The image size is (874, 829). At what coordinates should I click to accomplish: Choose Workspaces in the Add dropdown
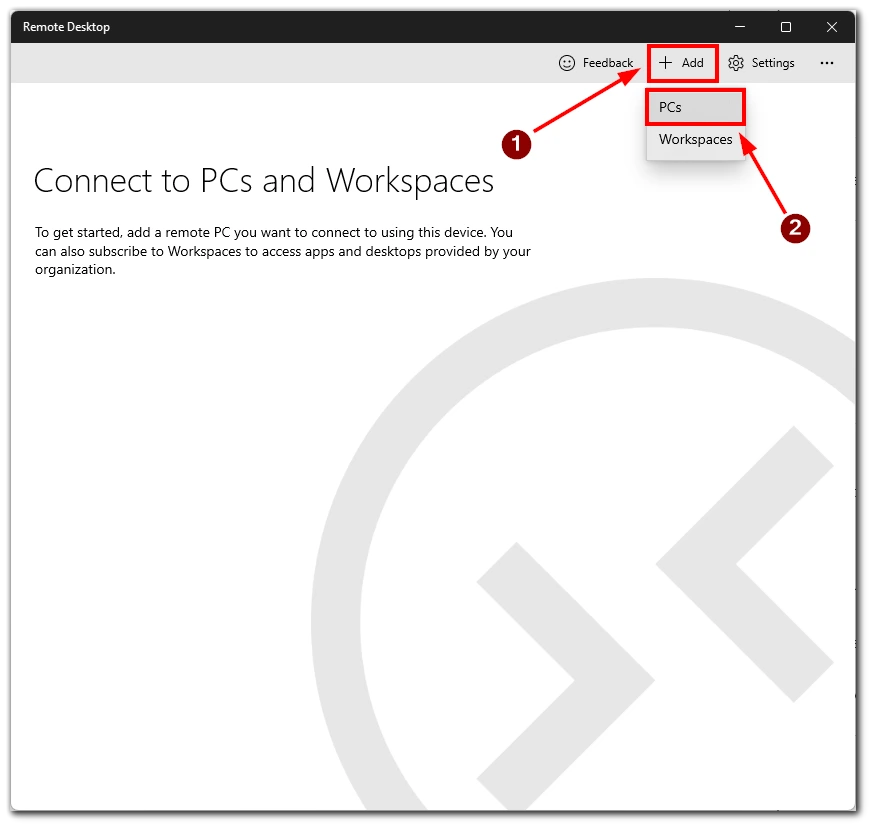695,139
